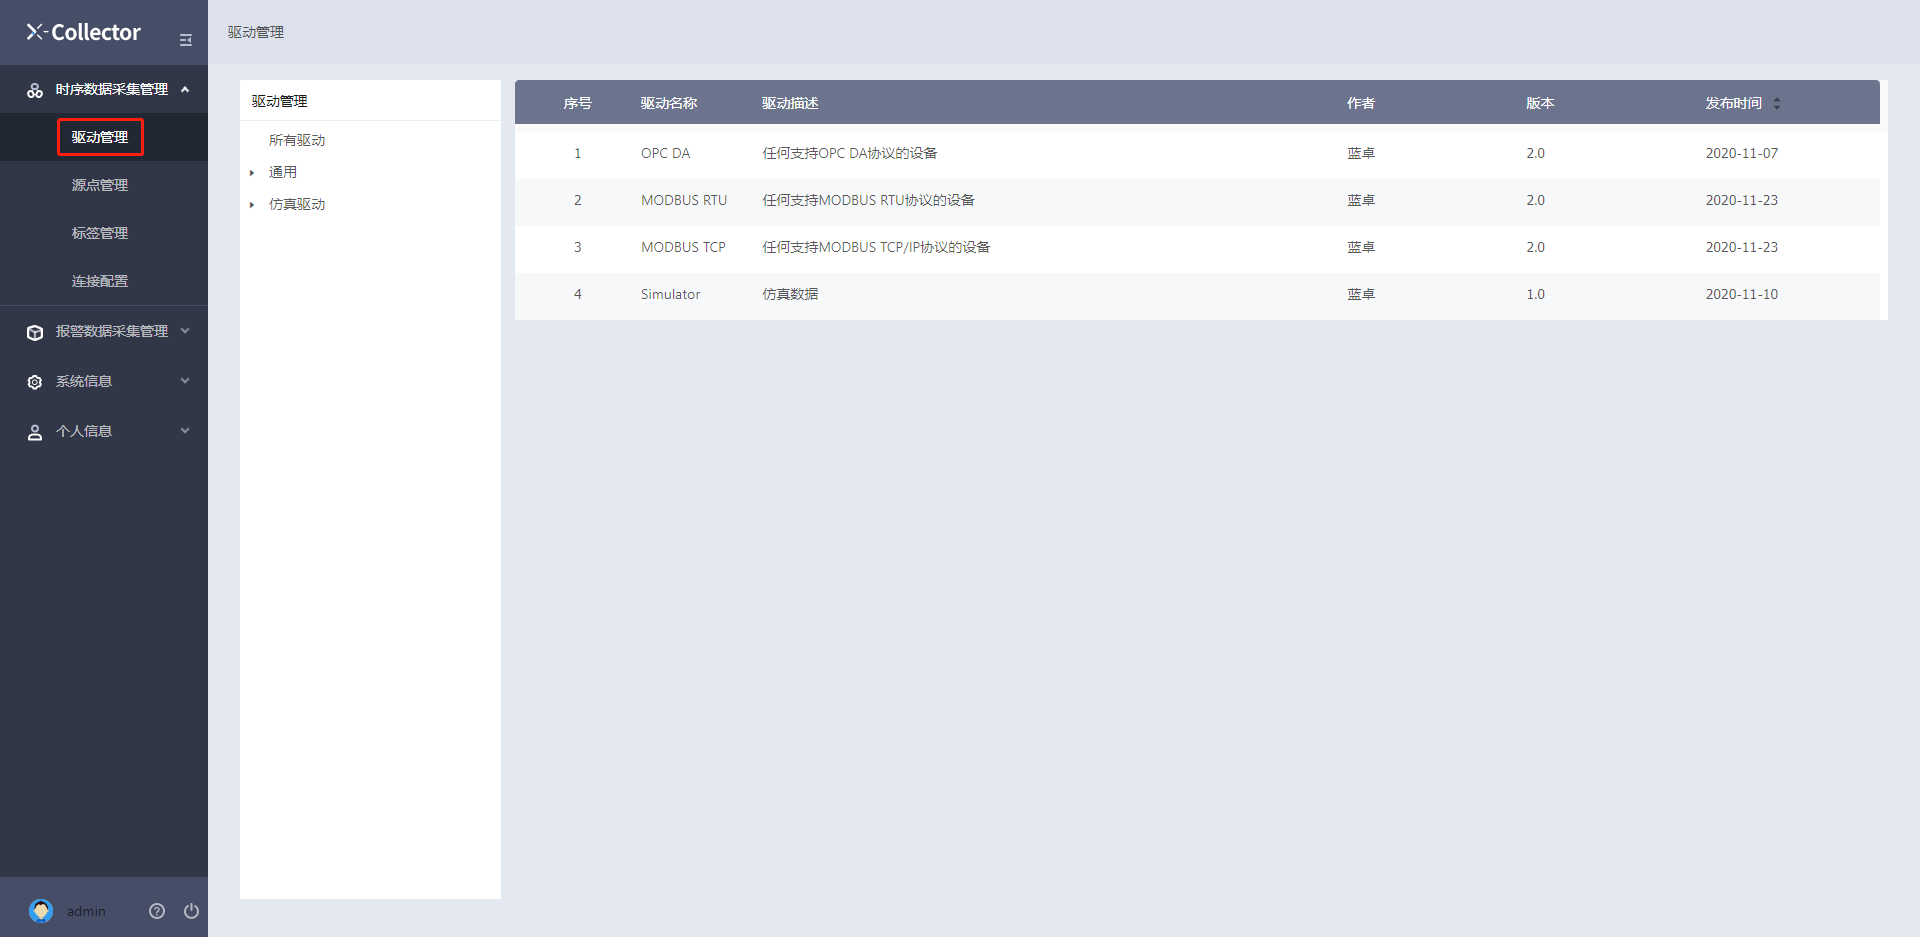Image resolution: width=1920 pixels, height=937 pixels.
Task: Click the 个人信息 person icon
Action: point(35,432)
